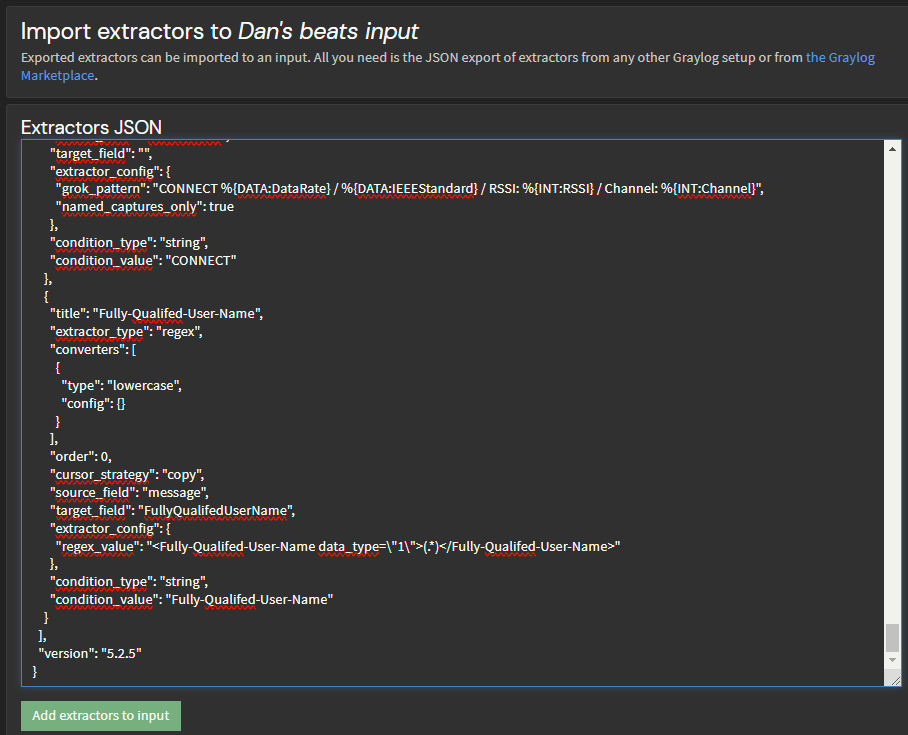Click the resize handle of the JSON textarea
This screenshot has width=908, height=735.
[x=892, y=679]
